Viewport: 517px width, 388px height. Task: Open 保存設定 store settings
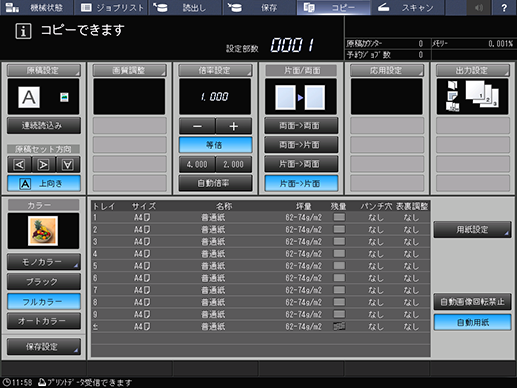coord(44,347)
